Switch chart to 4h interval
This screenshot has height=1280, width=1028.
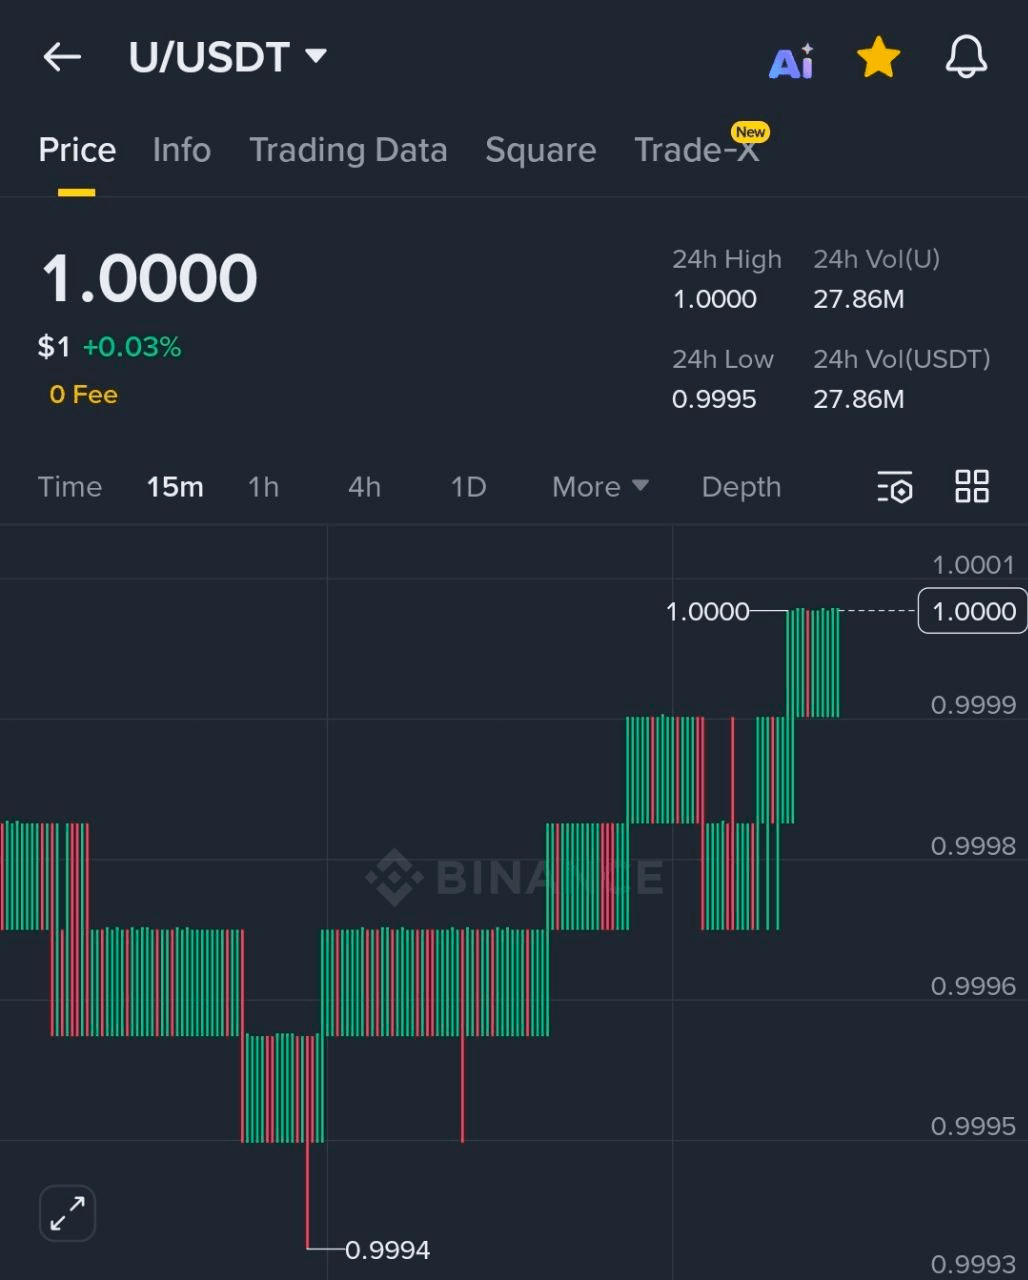coord(364,487)
